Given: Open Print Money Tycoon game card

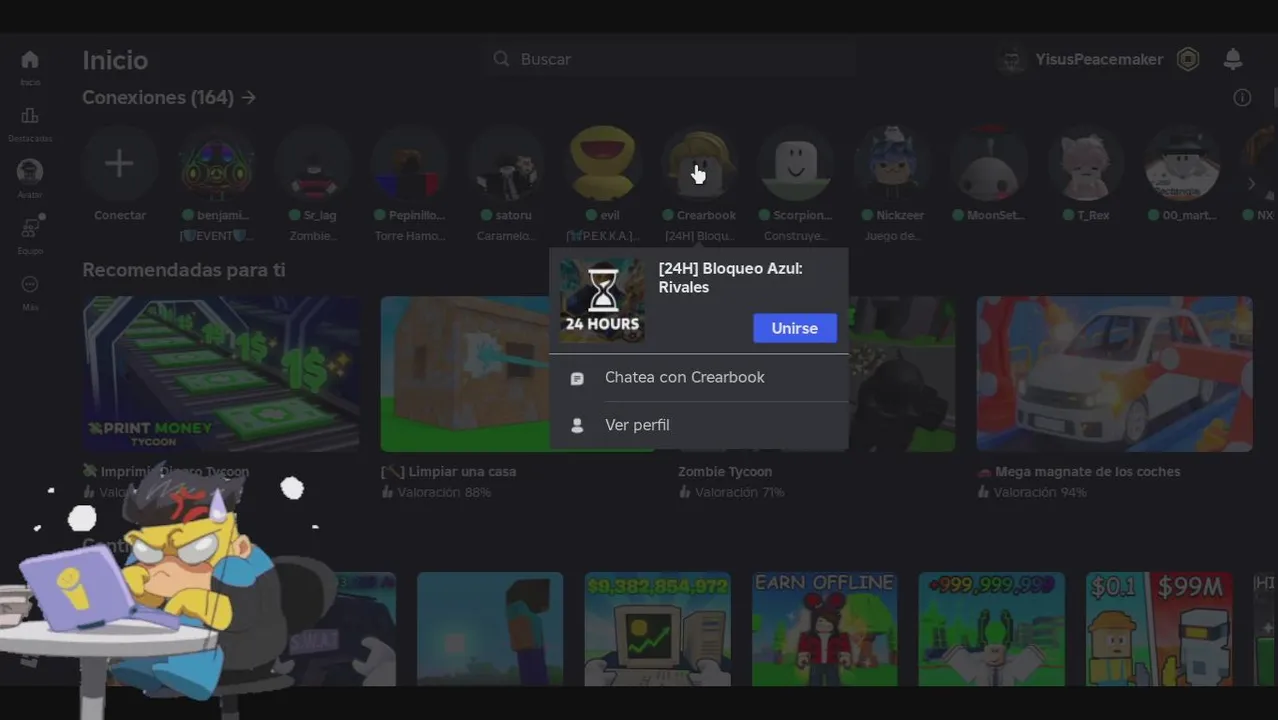Looking at the screenshot, I should [221, 374].
